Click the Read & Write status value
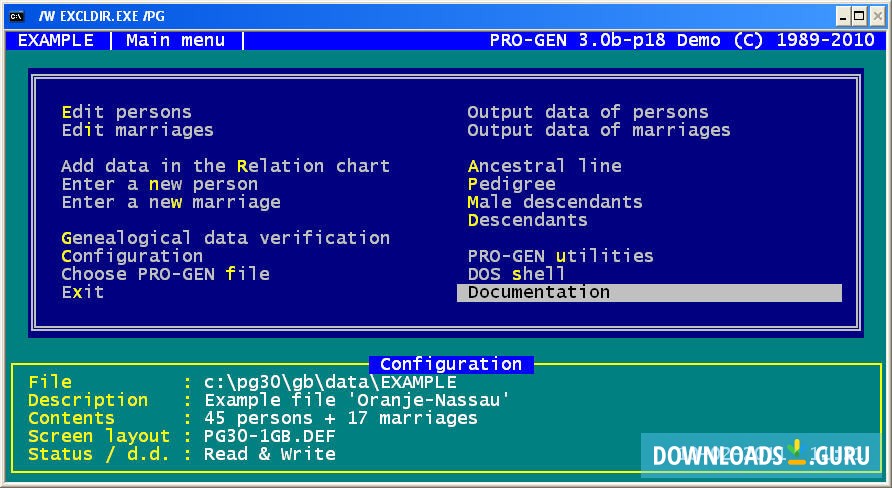 tap(270, 454)
